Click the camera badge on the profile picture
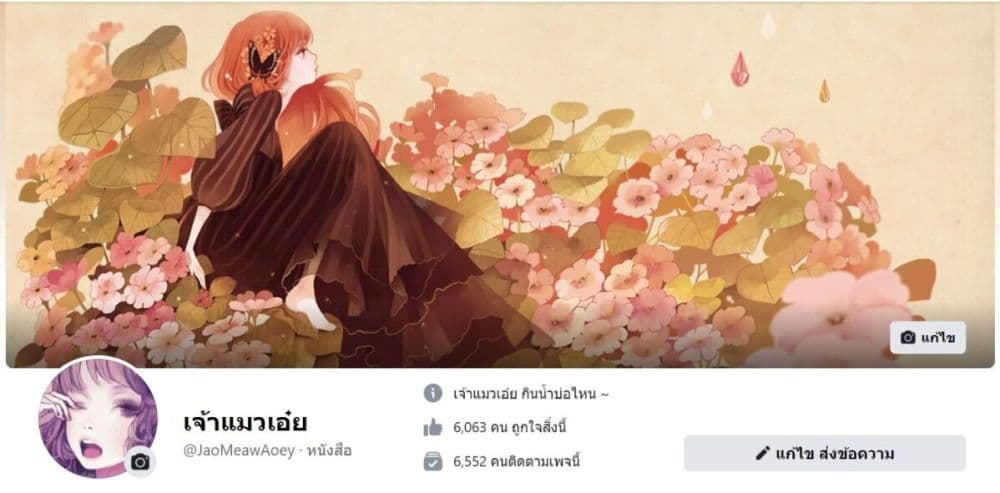This screenshot has height=493, width=1000. coord(140,462)
